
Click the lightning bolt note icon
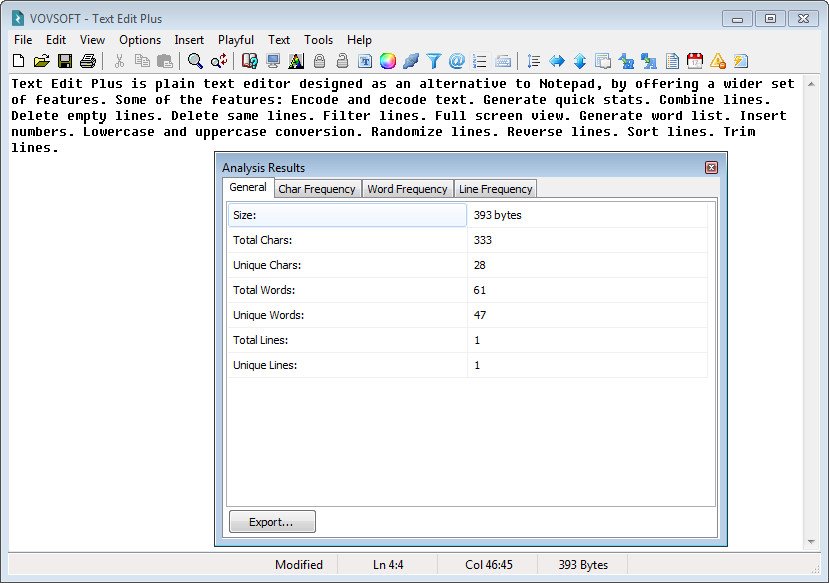[x=741, y=61]
